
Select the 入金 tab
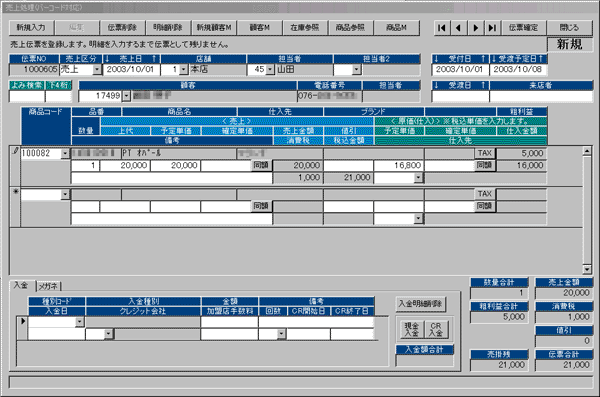21,285
